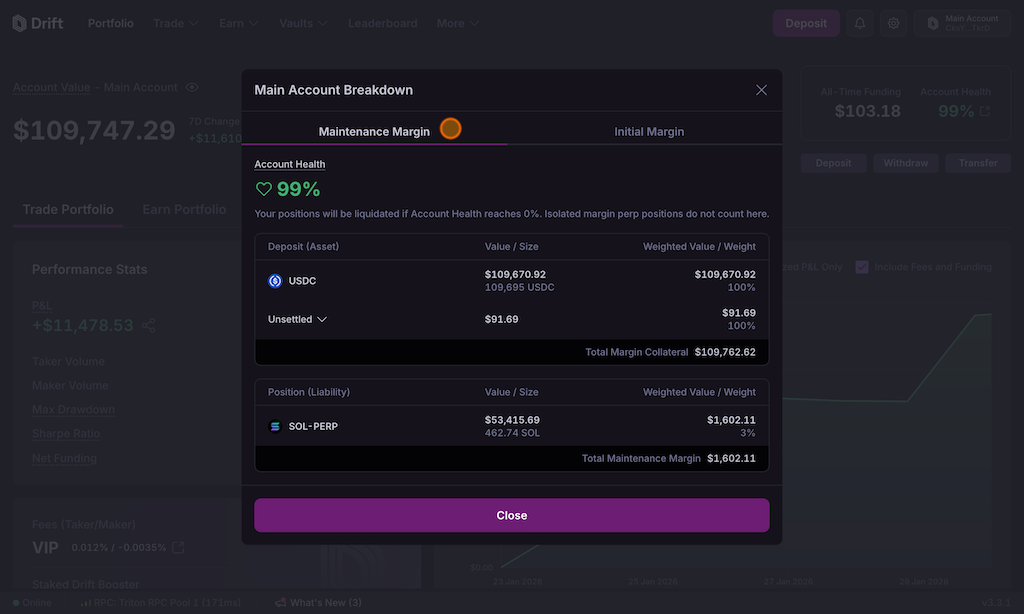Screen dimensions: 1024x614
Task: Dismiss the breakdown dialog with X
Action: point(761,90)
